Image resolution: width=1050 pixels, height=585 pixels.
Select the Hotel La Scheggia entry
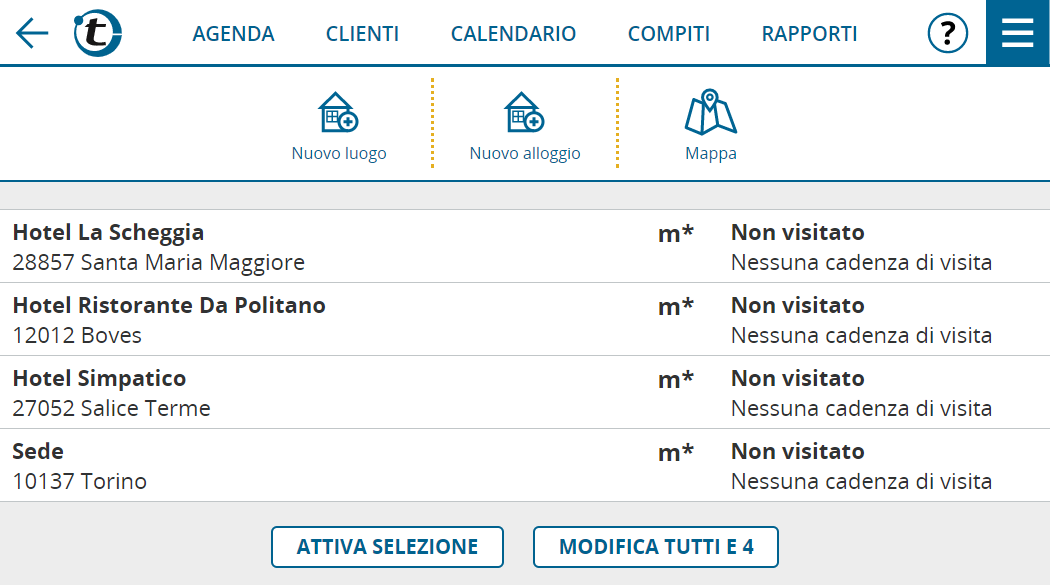(x=525, y=246)
